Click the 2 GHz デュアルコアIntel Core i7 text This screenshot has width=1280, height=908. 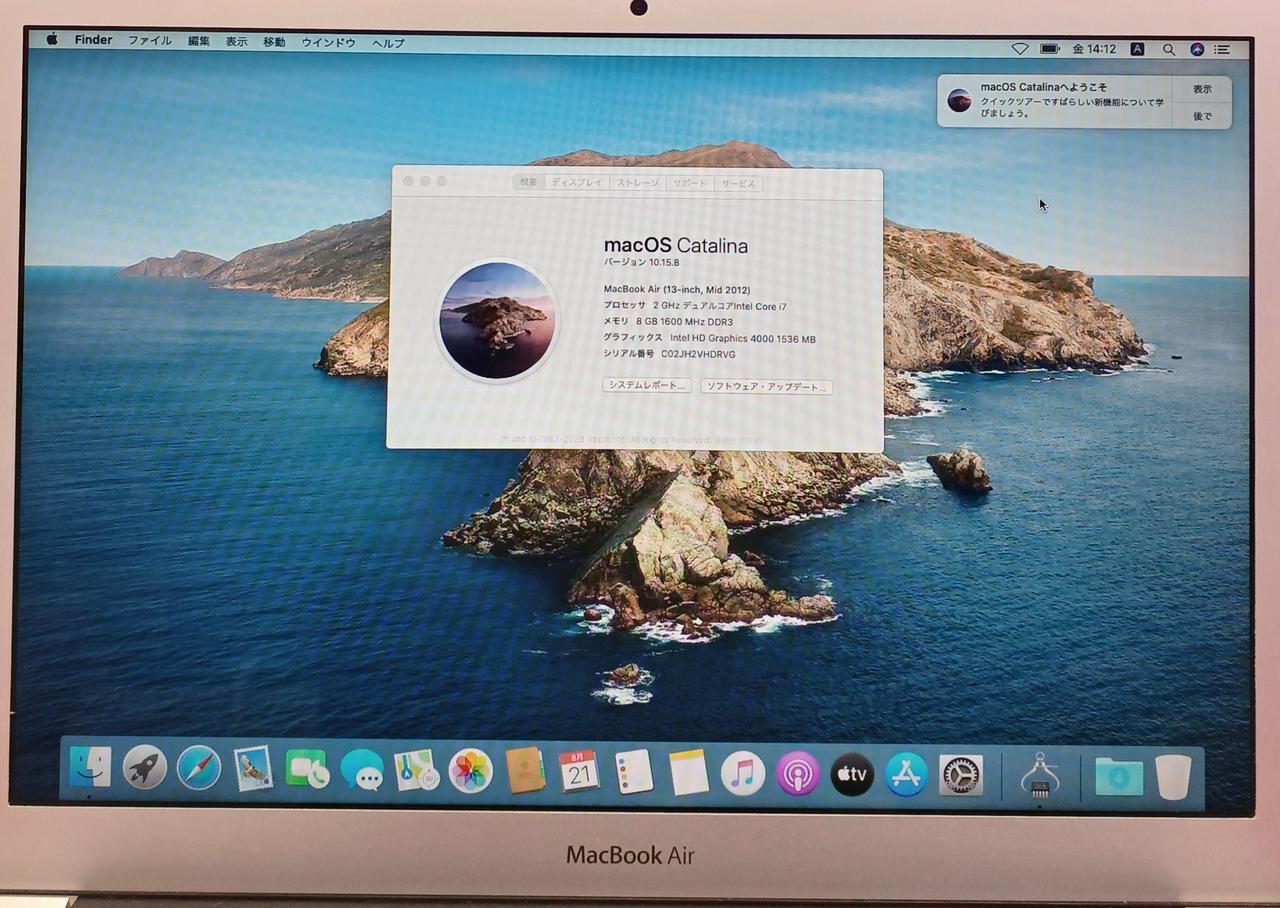point(720,306)
